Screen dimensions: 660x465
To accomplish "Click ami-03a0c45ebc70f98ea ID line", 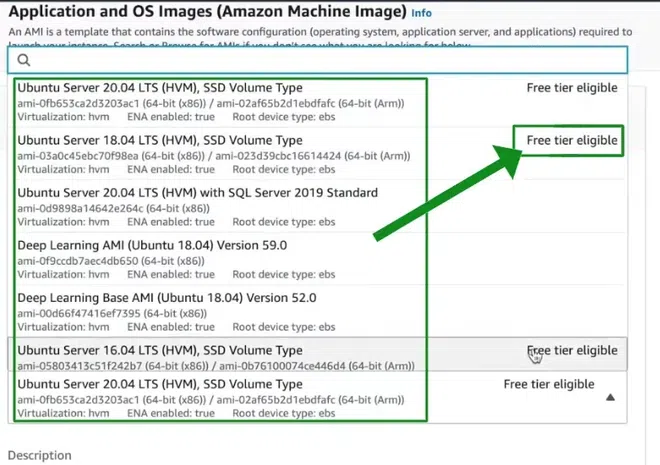I will tap(214, 156).
